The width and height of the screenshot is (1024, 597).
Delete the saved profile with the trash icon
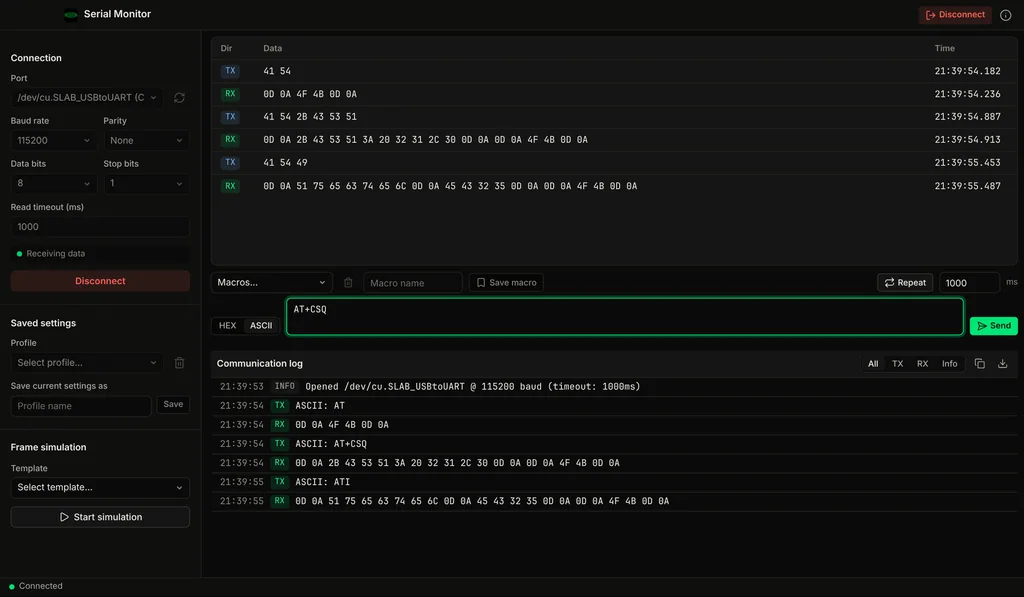(x=179, y=363)
